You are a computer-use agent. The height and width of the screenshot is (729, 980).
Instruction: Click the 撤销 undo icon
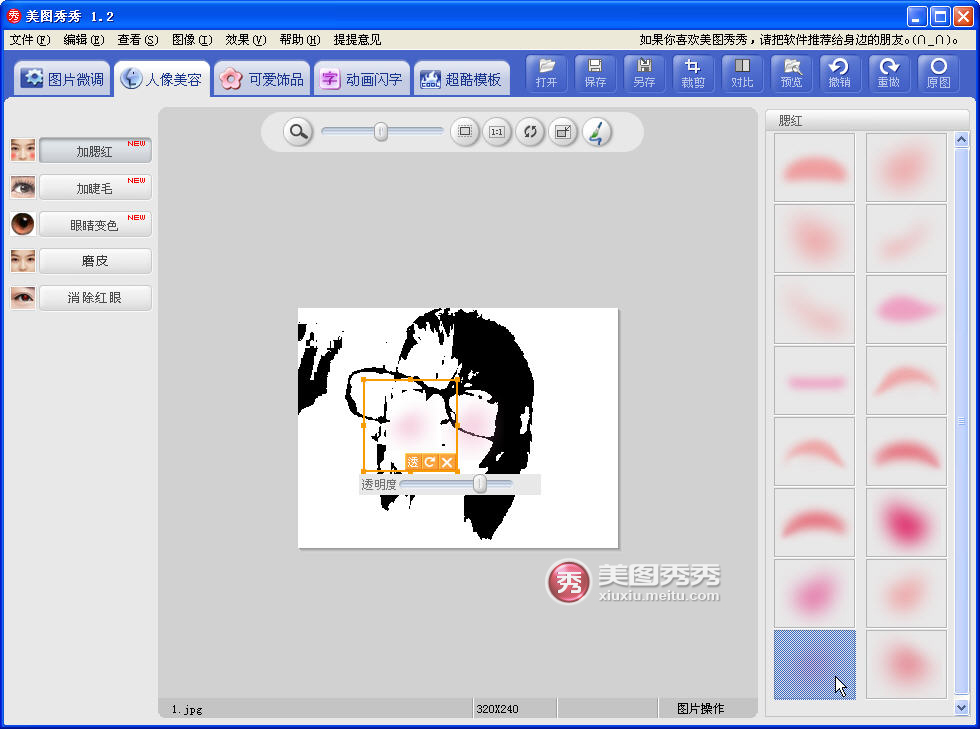click(x=840, y=73)
